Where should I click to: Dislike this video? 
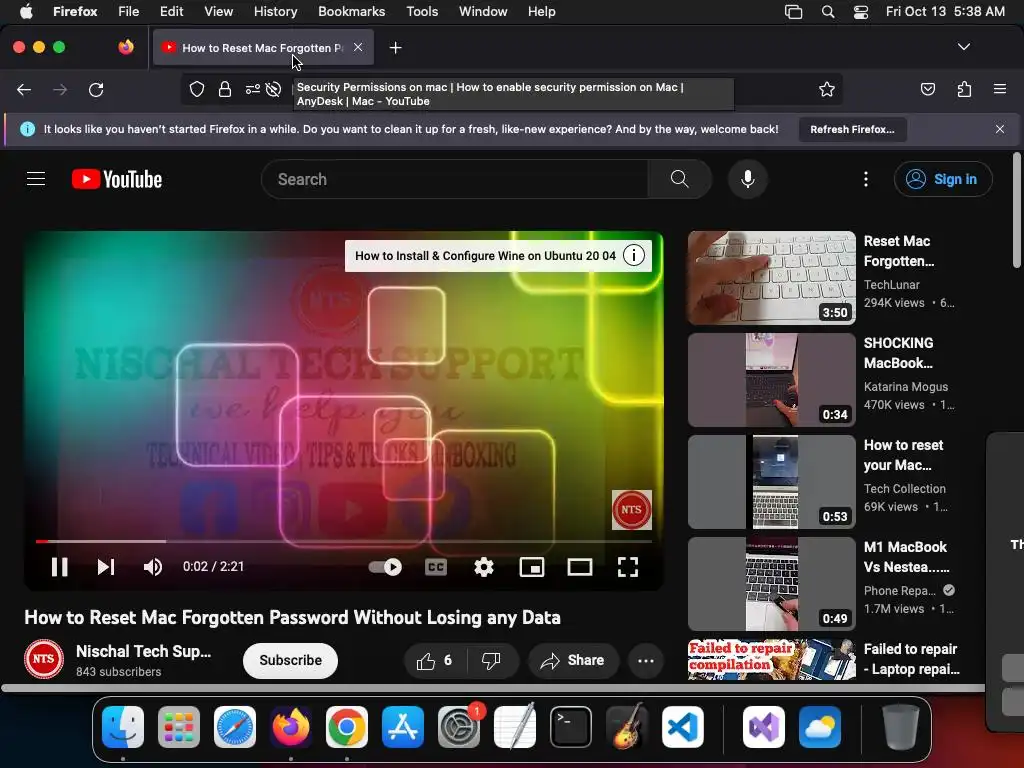tap(491, 661)
